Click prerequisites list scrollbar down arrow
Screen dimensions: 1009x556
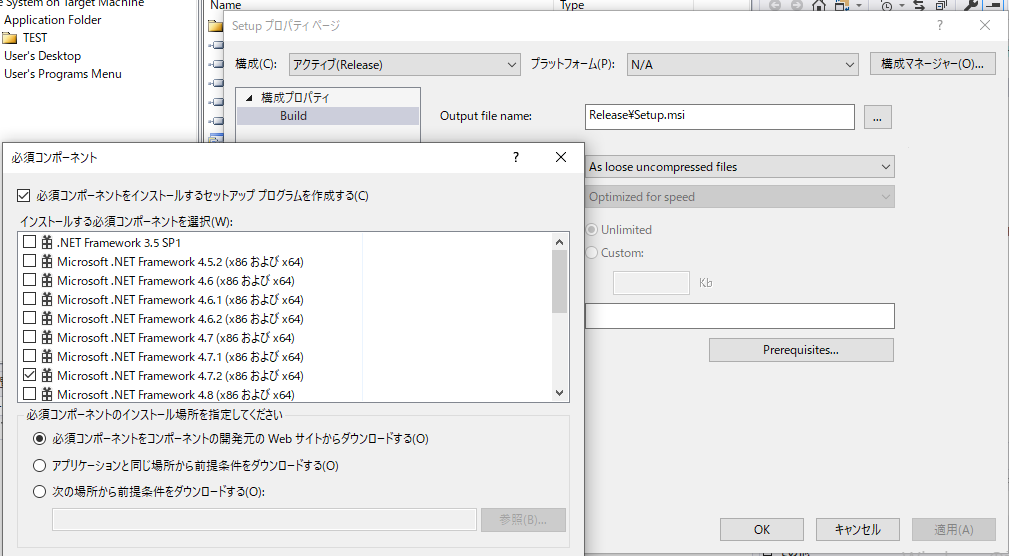pyautogui.click(x=559, y=393)
